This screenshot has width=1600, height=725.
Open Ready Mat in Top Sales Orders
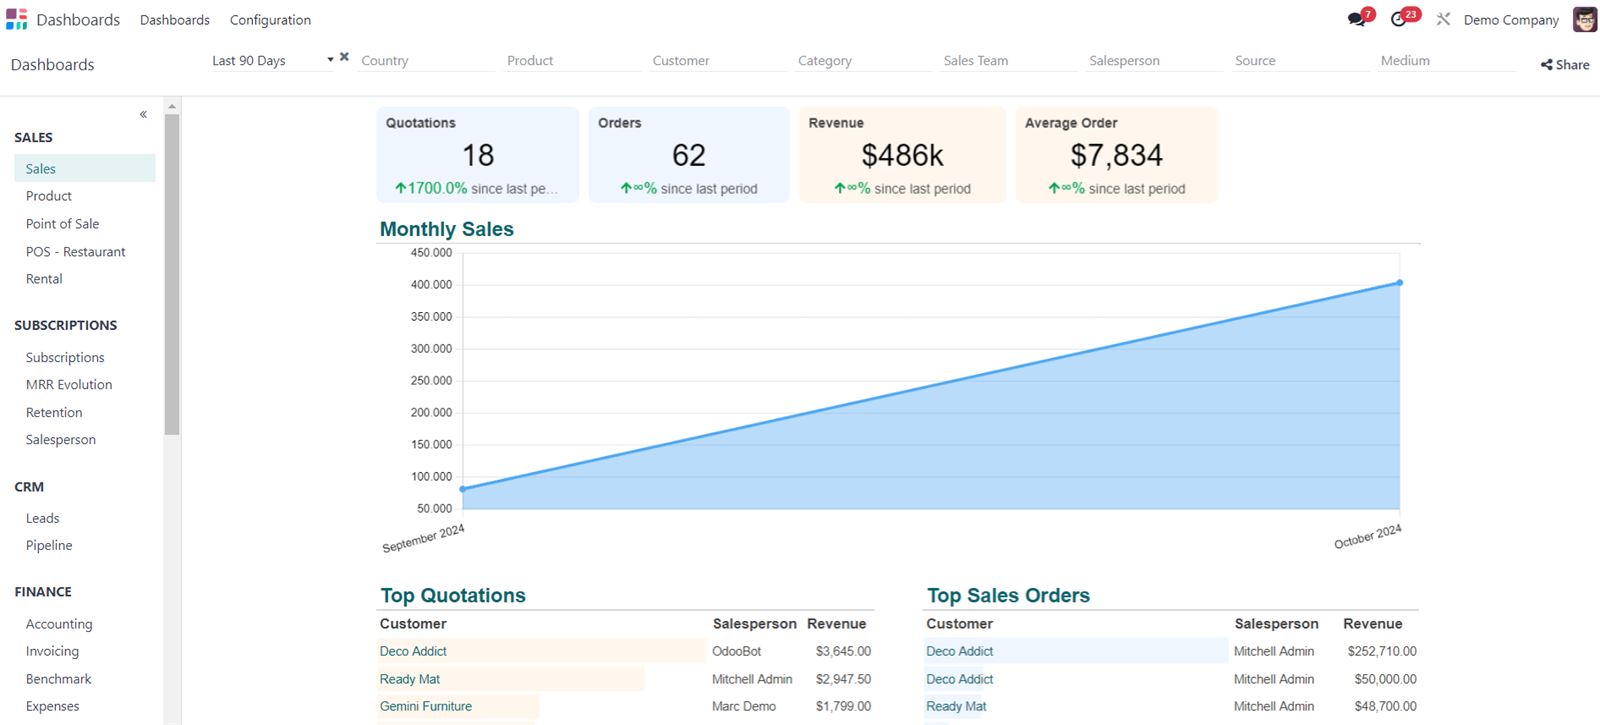coord(956,706)
